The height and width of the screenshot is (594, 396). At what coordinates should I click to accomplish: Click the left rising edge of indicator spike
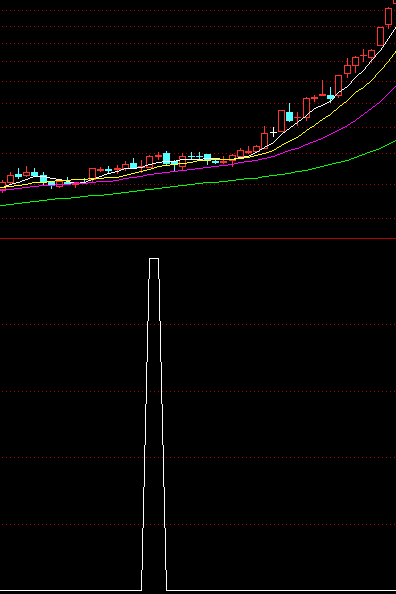(146, 424)
